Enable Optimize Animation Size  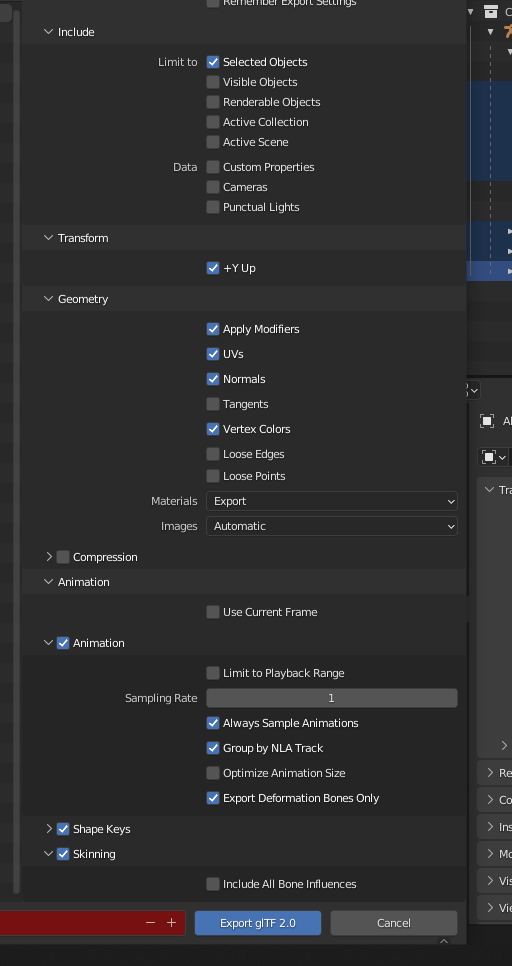point(213,773)
